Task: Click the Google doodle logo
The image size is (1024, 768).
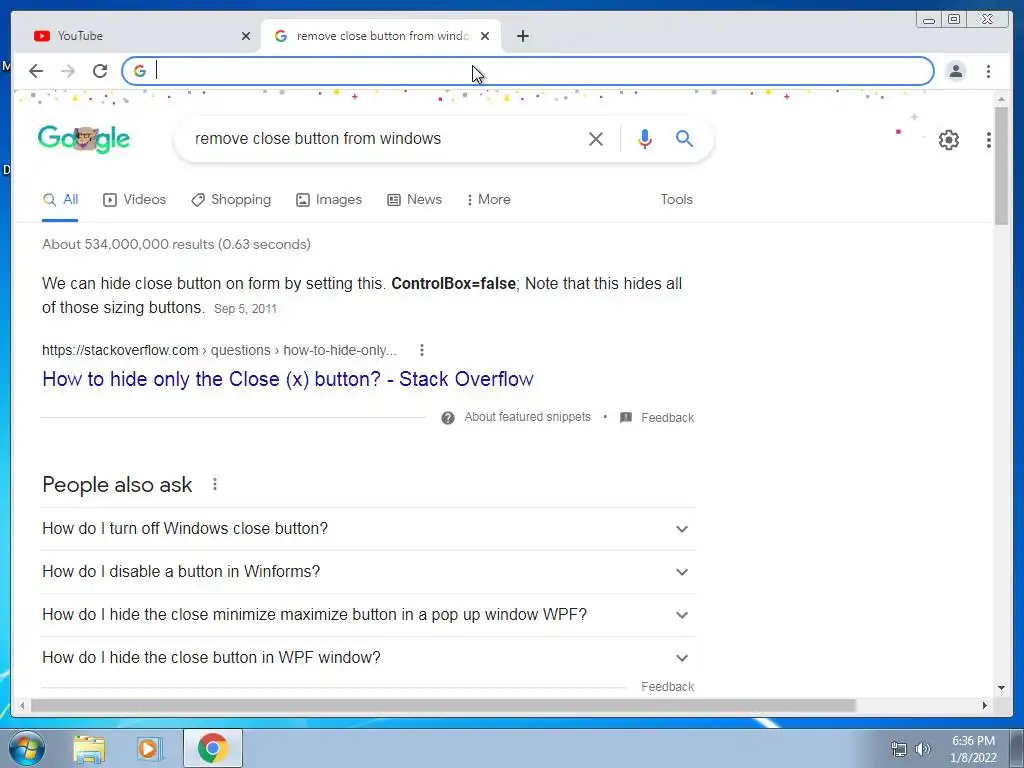Action: click(84, 138)
